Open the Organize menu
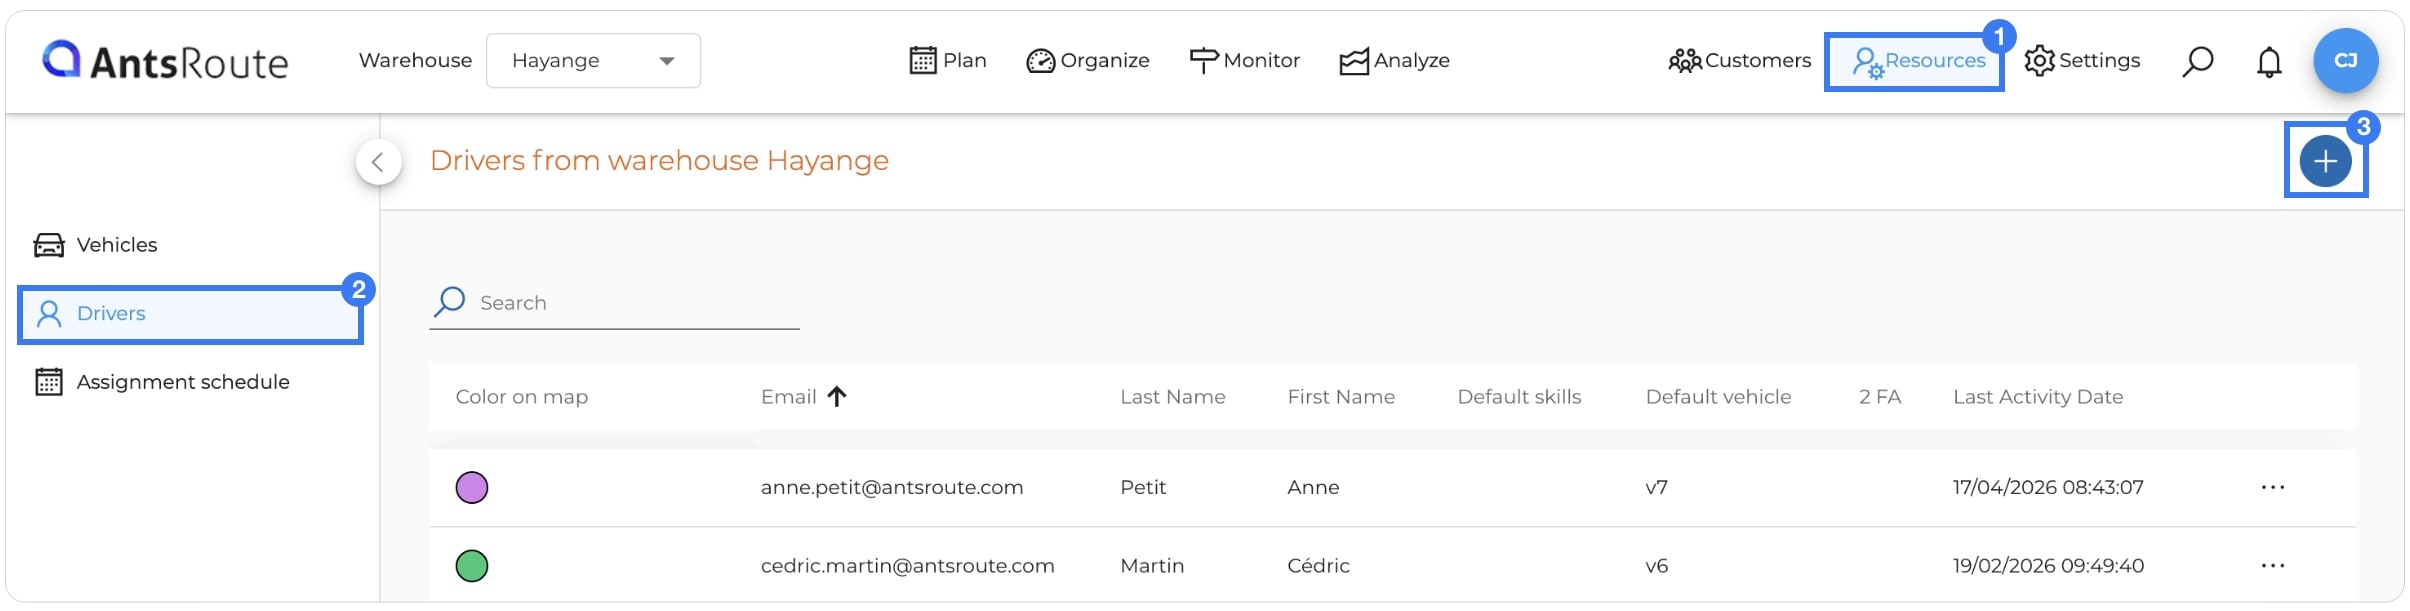The width and height of the screenshot is (2410, 611). pos(1088,61)
